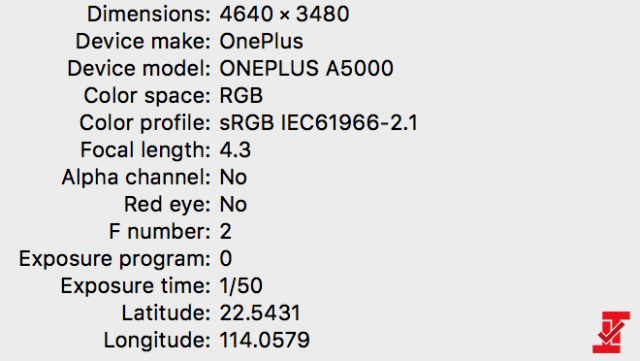
Task: Select the Exposure time value 1/50
Action: (x=241, y=285)
